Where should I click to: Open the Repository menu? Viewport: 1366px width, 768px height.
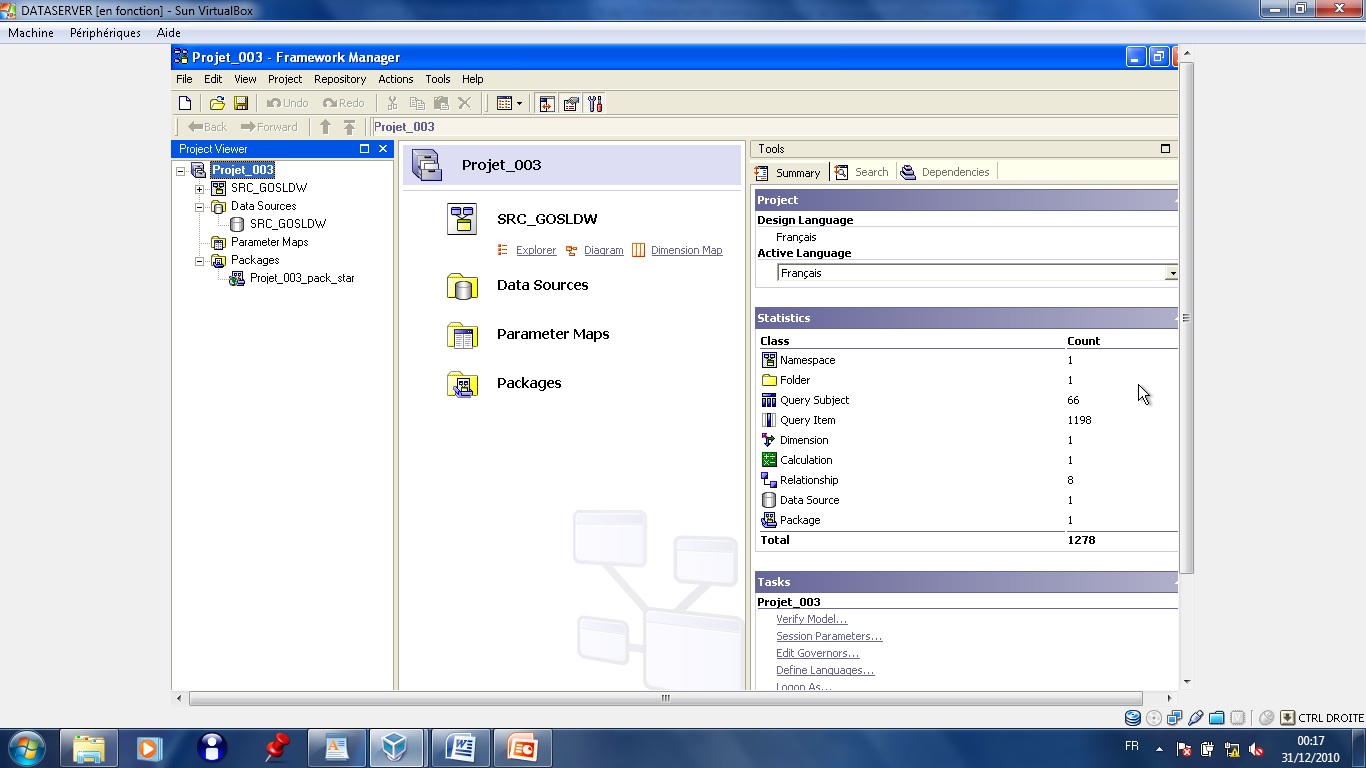pyautogui.click(x=340, y=79)
